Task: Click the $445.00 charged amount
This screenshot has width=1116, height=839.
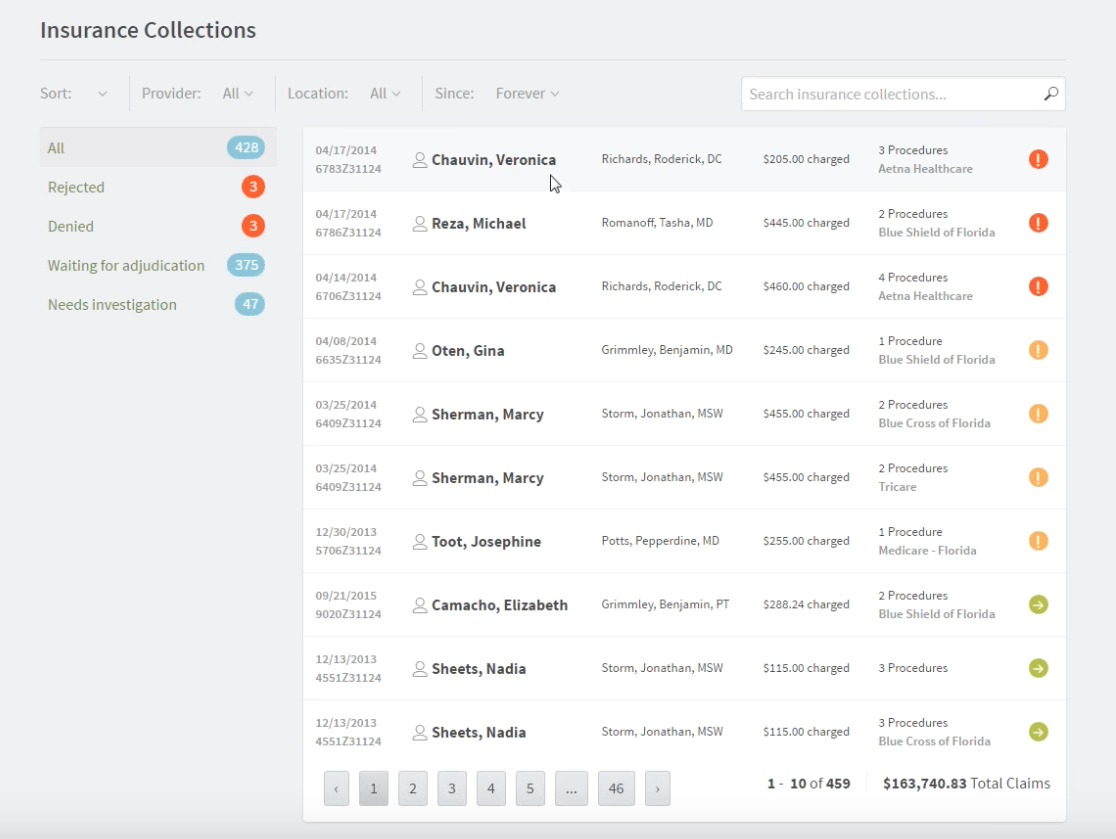Action: [806, 223]
